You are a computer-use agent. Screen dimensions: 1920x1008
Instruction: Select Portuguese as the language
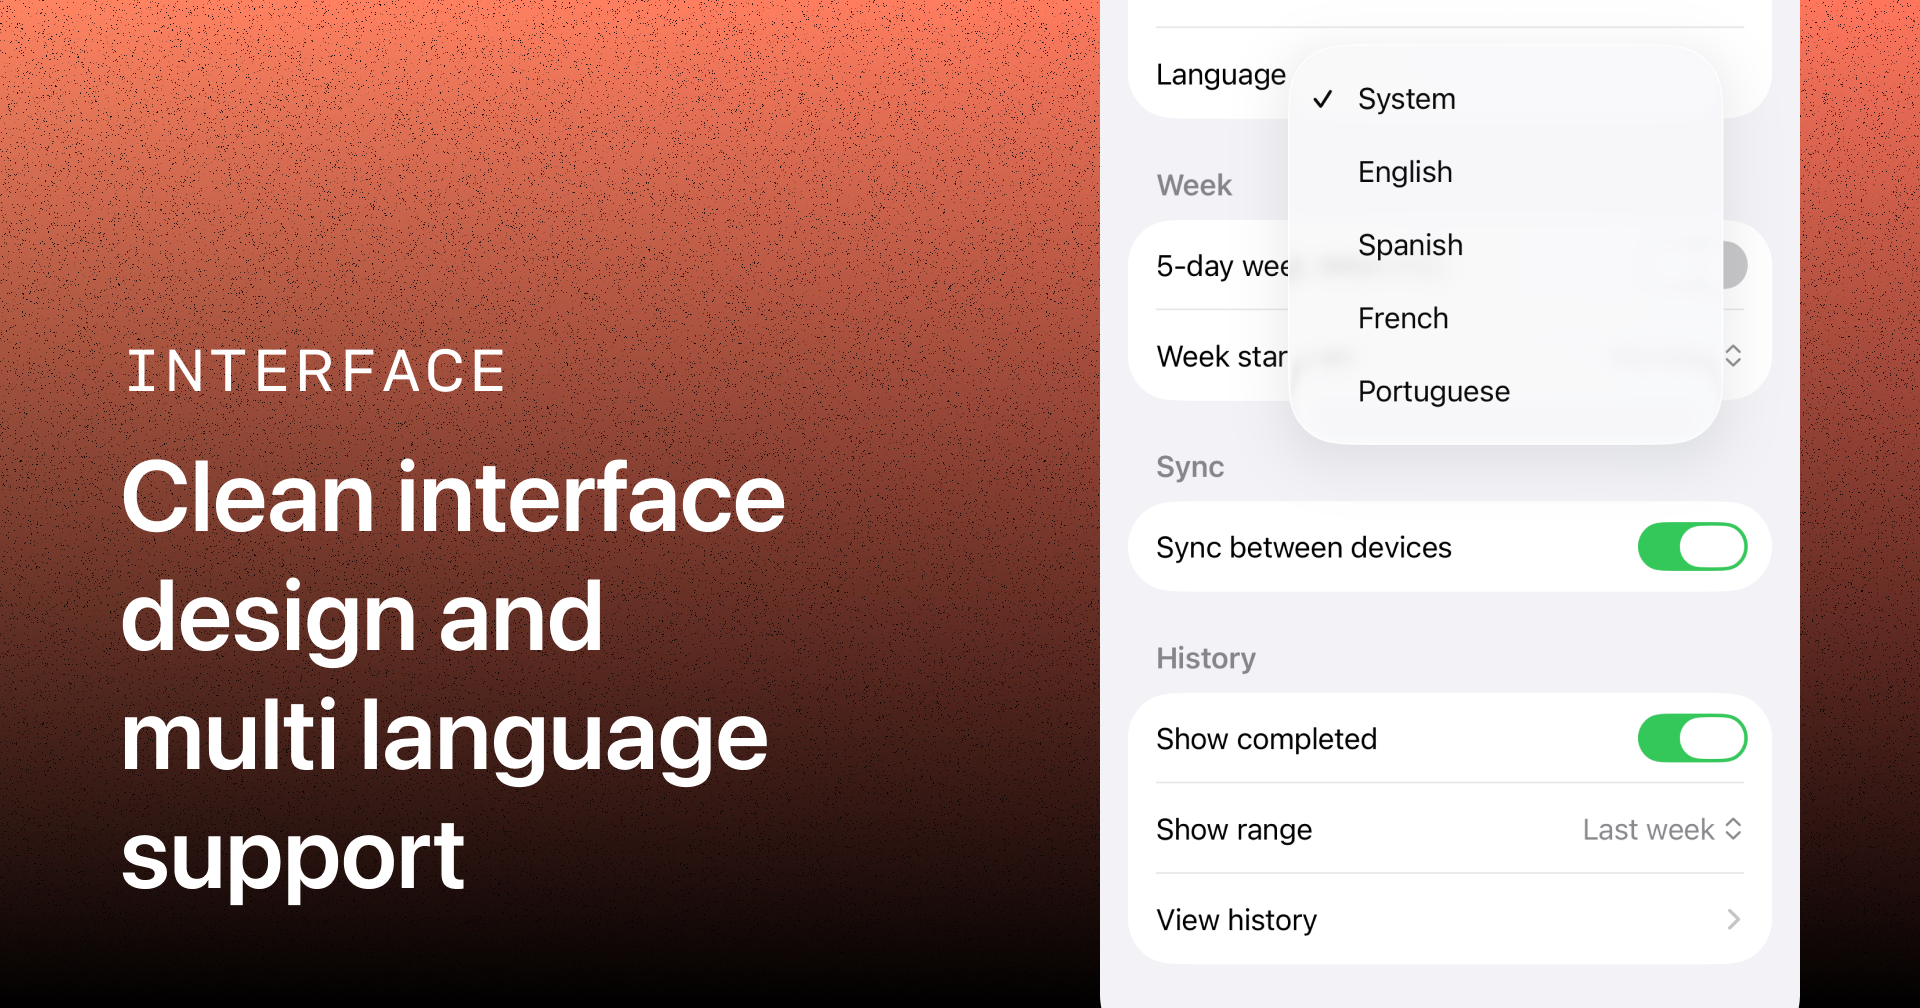point(1433,391)
